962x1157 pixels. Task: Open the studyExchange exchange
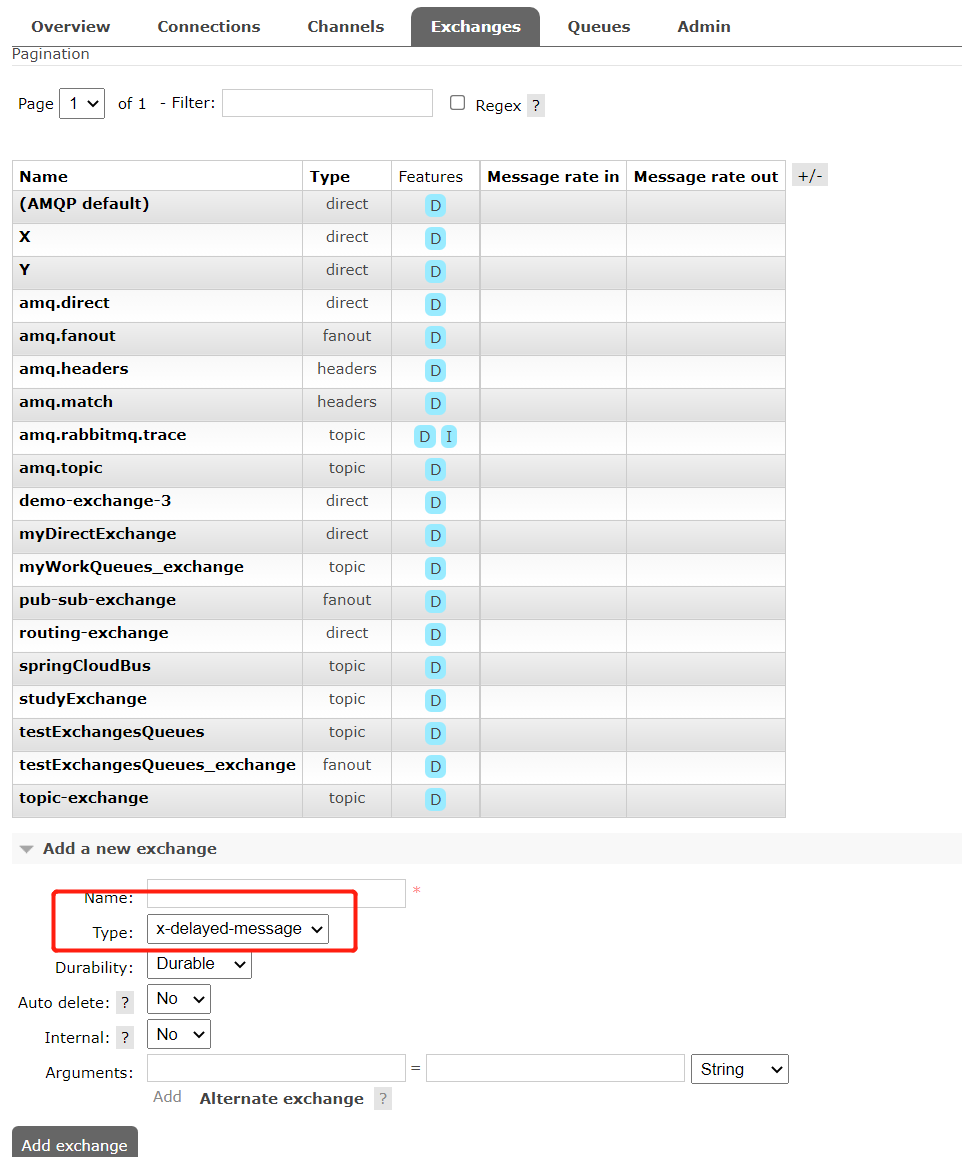83,699
